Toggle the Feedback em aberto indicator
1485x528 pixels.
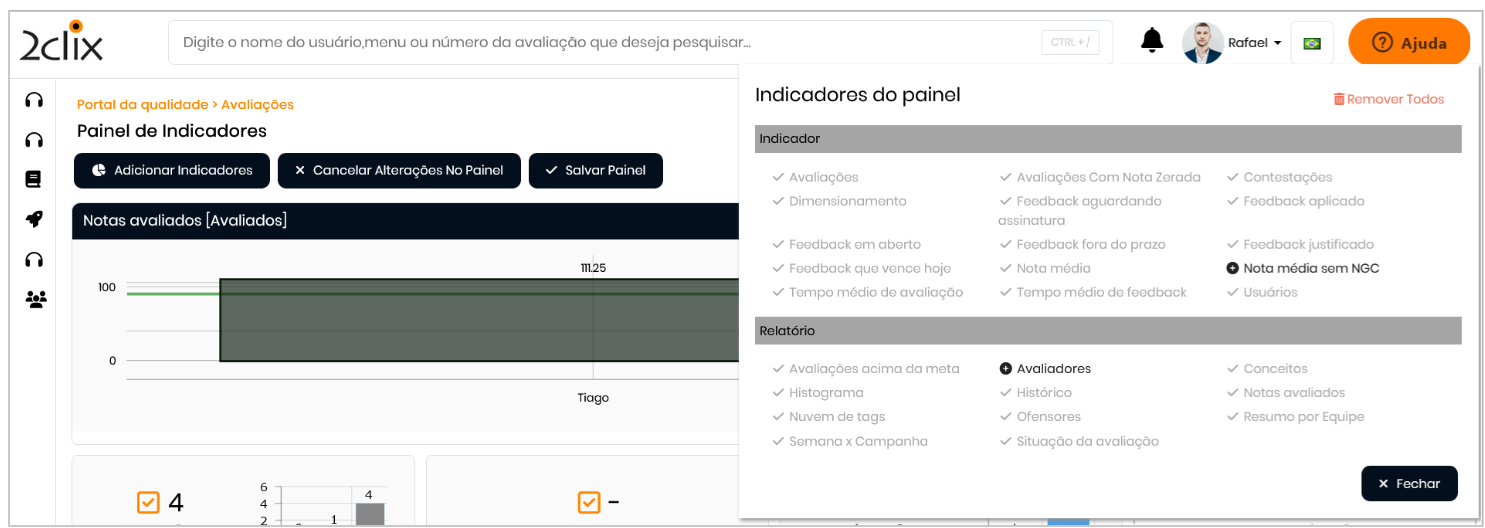coord(854,245)
